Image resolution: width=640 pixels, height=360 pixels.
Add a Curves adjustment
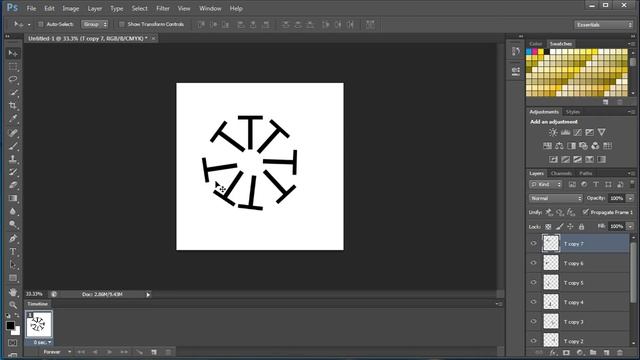[x=578, y=132]
